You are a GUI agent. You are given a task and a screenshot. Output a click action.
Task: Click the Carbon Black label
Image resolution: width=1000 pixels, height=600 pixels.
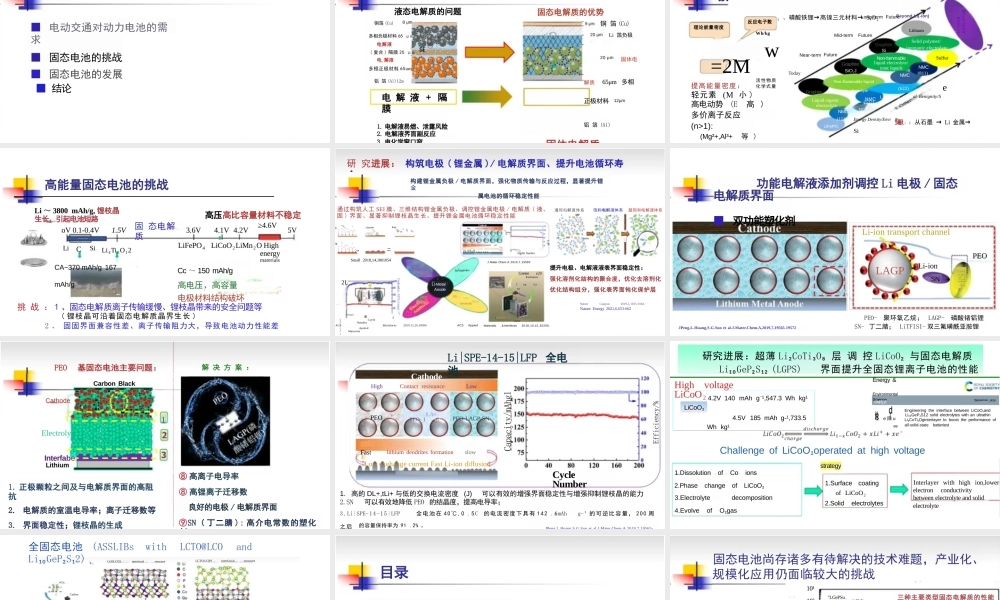pyautogui.click(x=114, y=384)
